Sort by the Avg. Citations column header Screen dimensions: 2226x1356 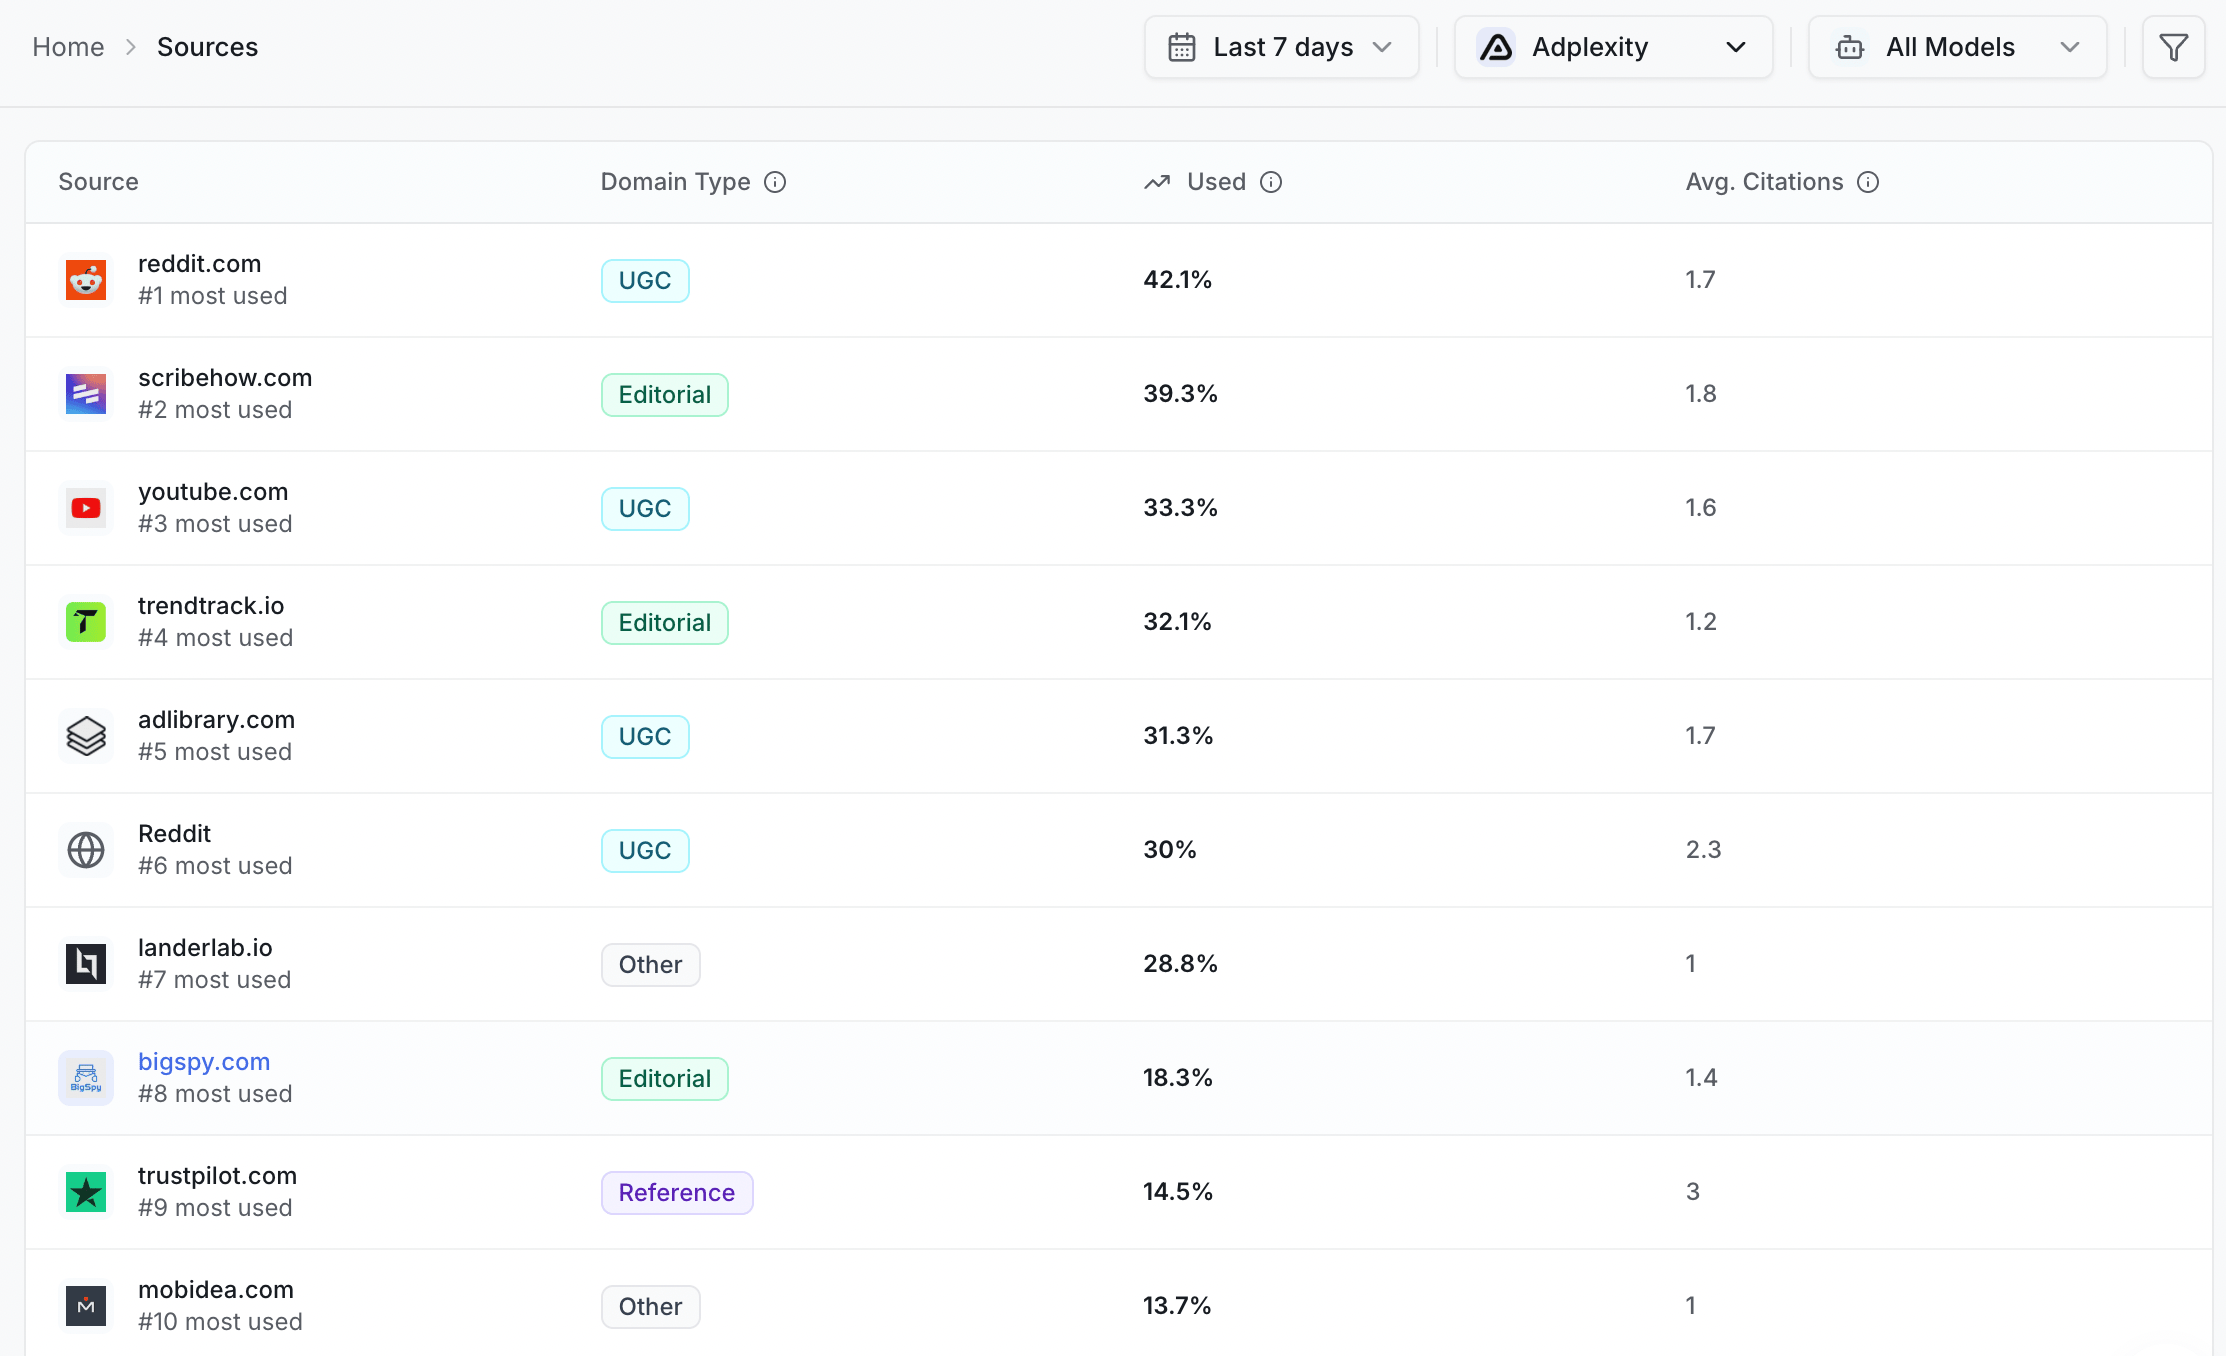(x=1764, y=182)
